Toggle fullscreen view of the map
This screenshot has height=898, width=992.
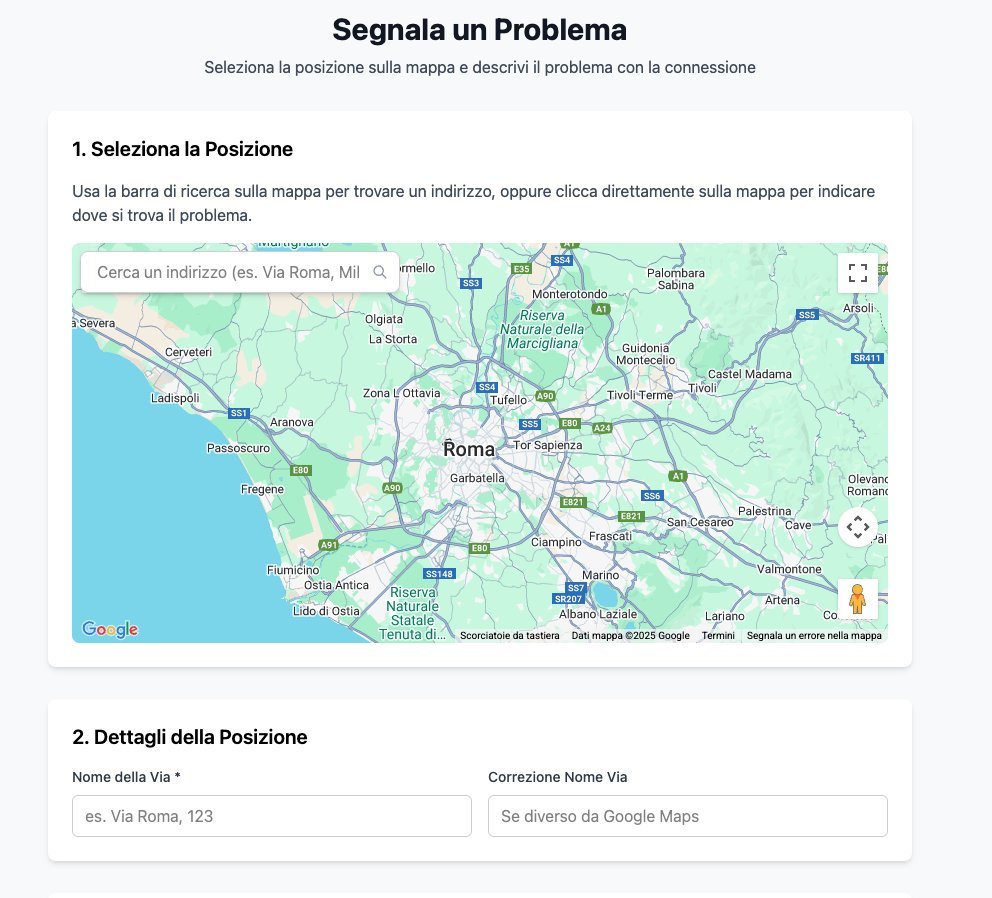click(857, 273)
